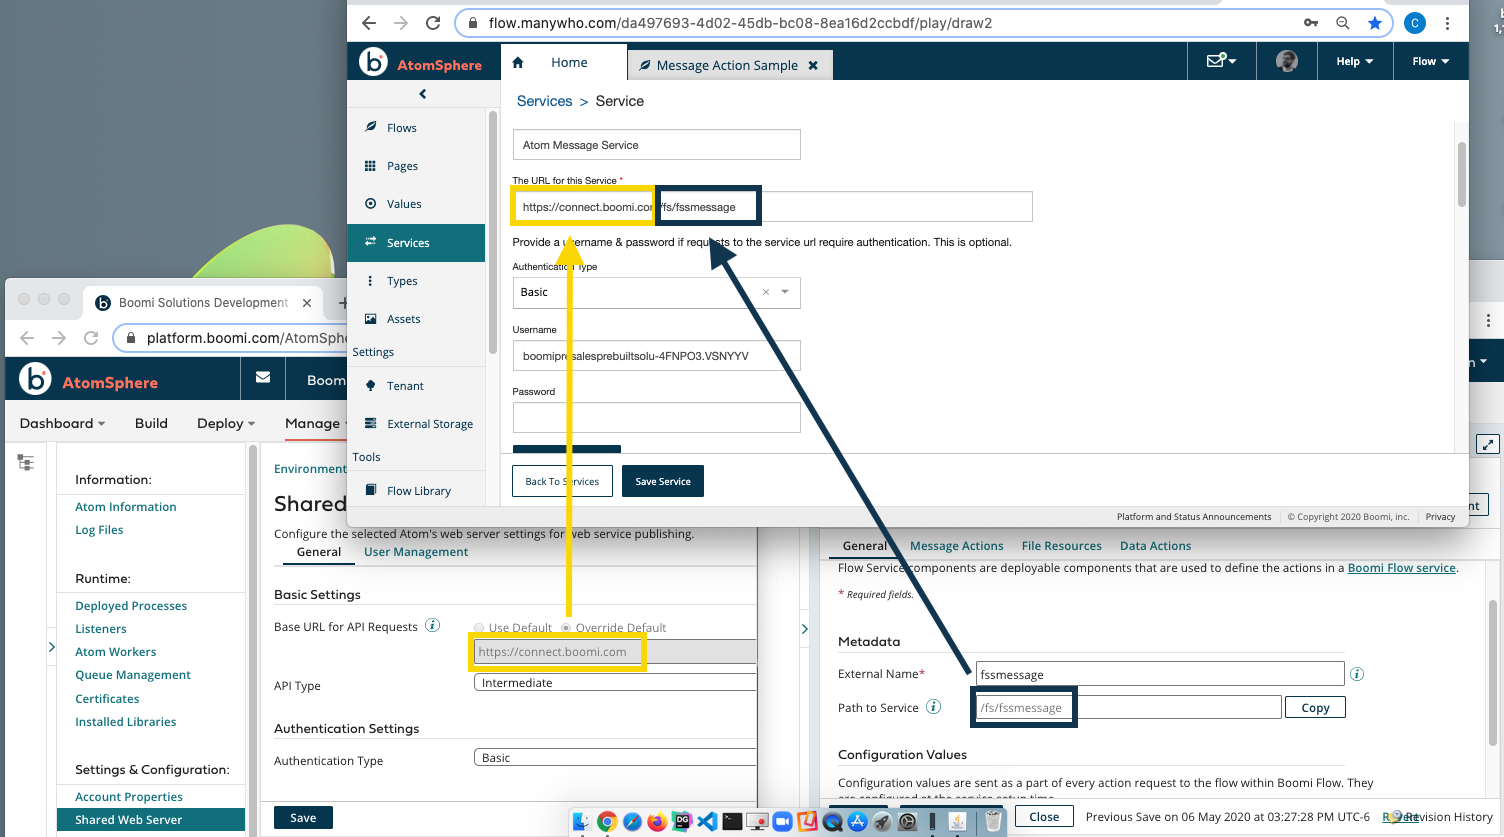Switch to the File Resources tab
This screenshot has width=1504, height=837.
[1061, 546]
